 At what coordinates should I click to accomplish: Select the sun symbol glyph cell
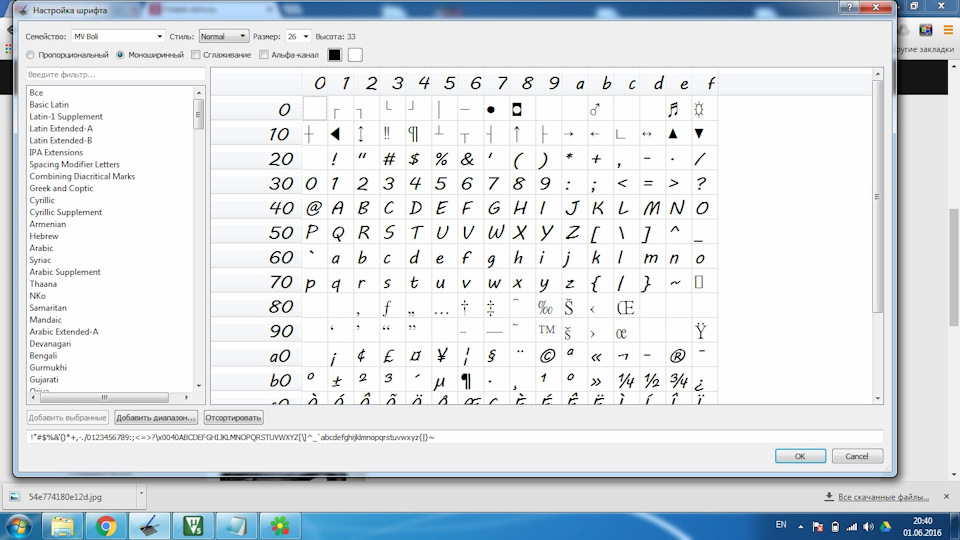(699, 110)
